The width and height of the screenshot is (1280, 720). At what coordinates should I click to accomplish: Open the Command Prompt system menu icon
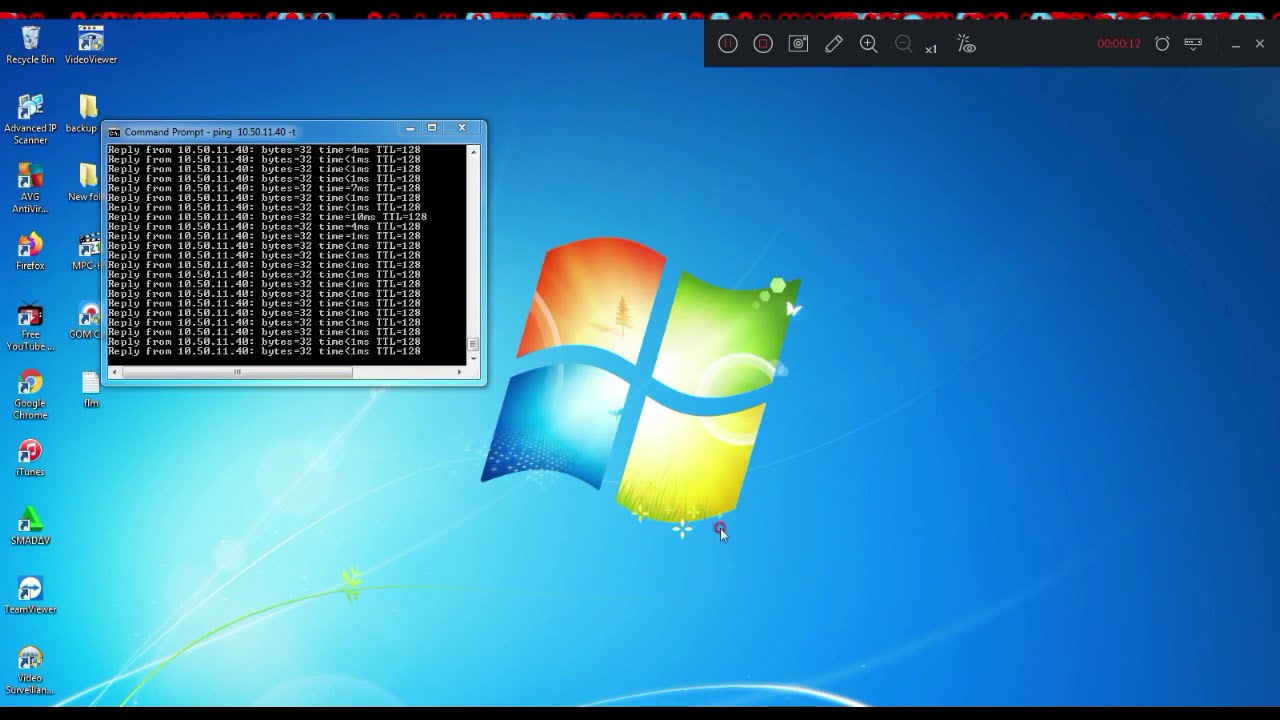pyautogui.click(x=114, y=132)
